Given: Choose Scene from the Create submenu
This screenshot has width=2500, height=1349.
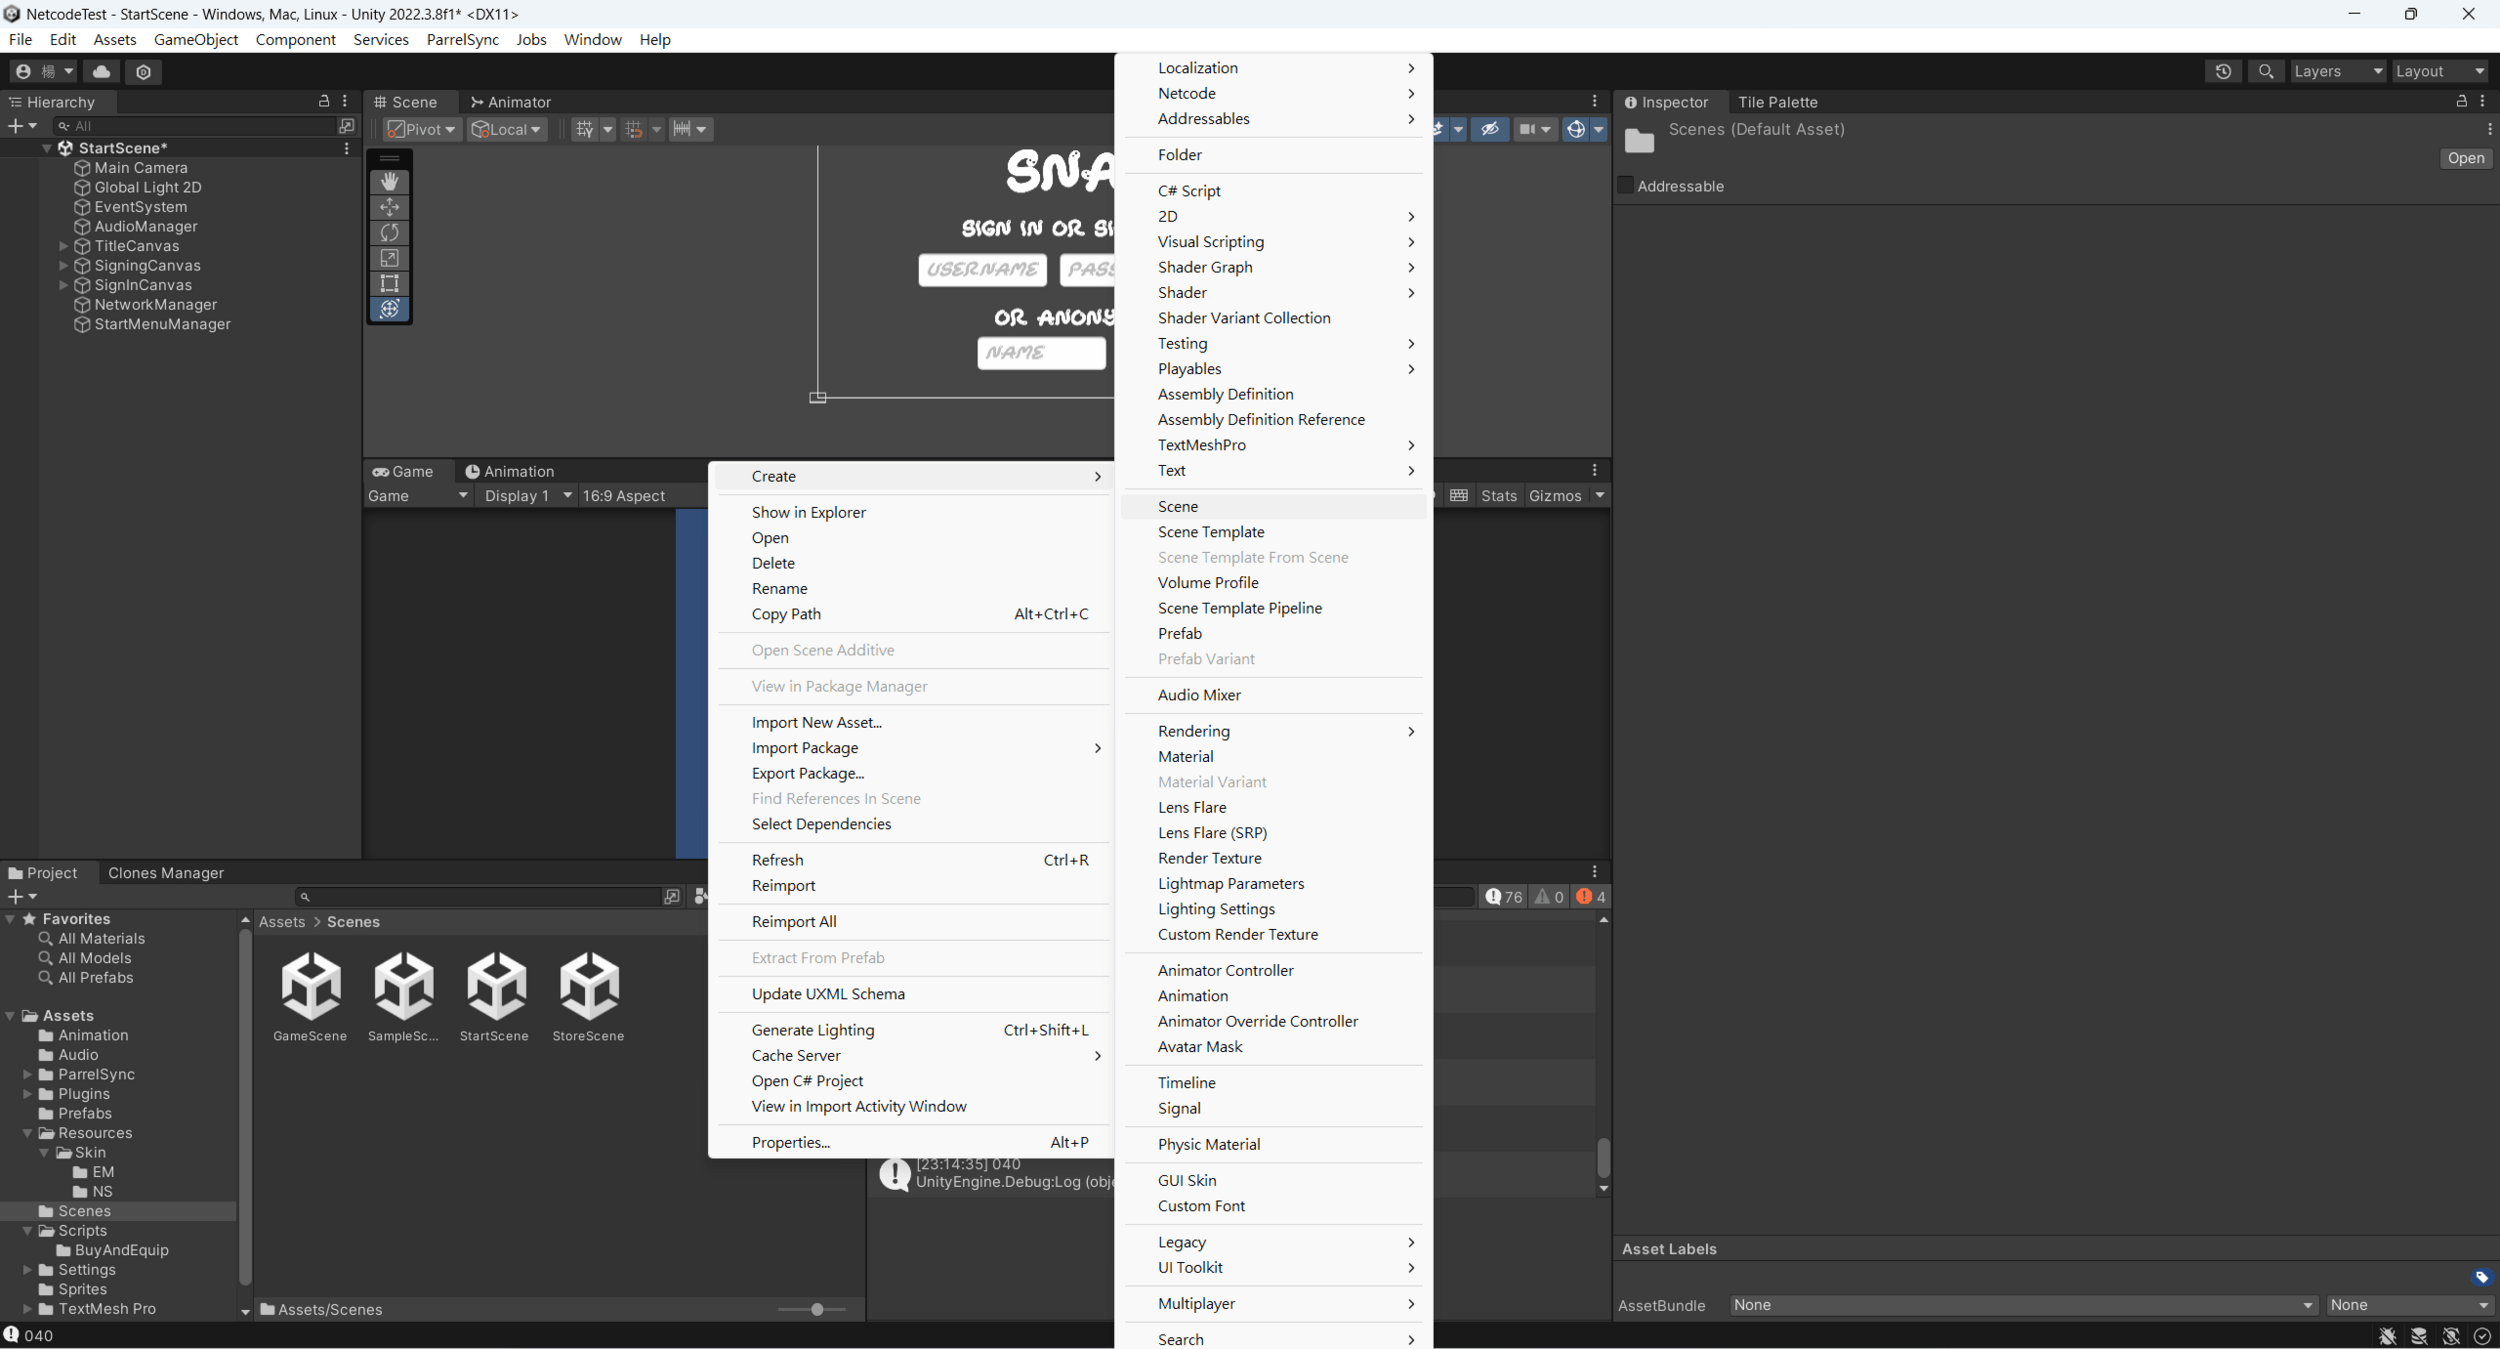Looking at the screenshot, I should tap(1177, 506).
